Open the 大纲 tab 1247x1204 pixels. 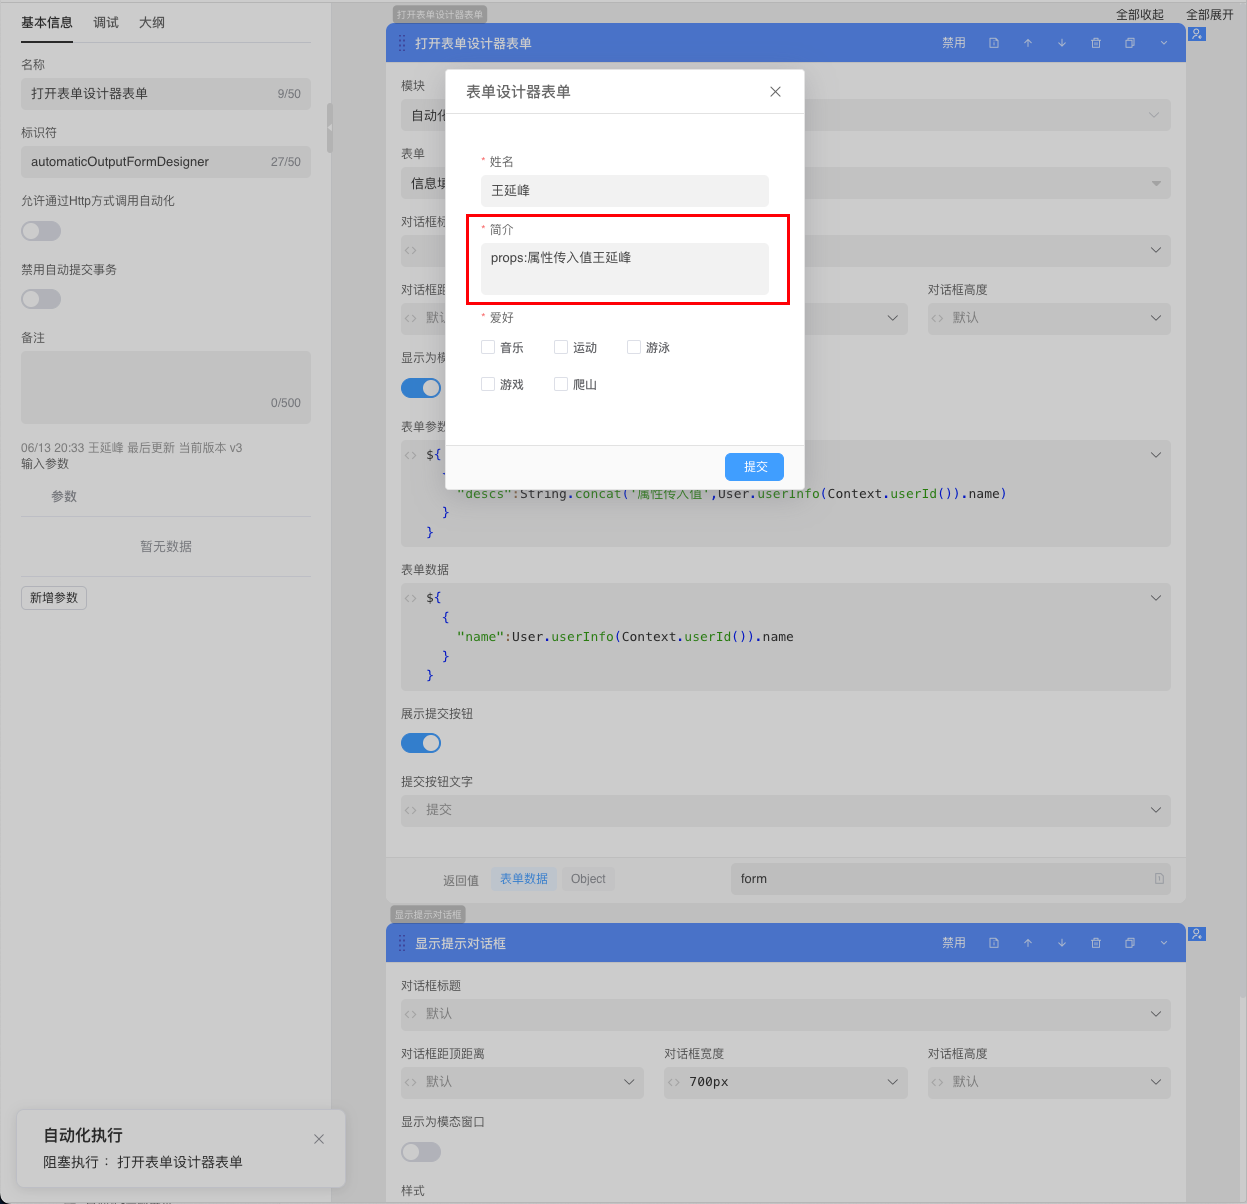152,22
